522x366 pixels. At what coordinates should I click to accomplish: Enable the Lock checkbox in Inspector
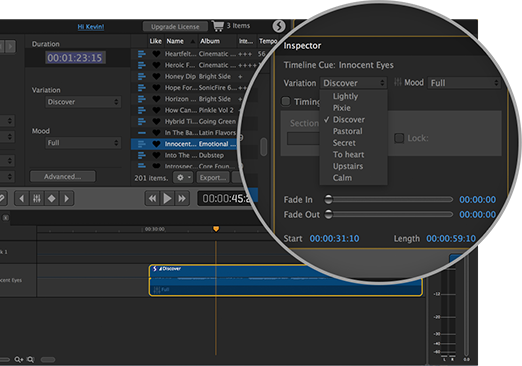399,138
